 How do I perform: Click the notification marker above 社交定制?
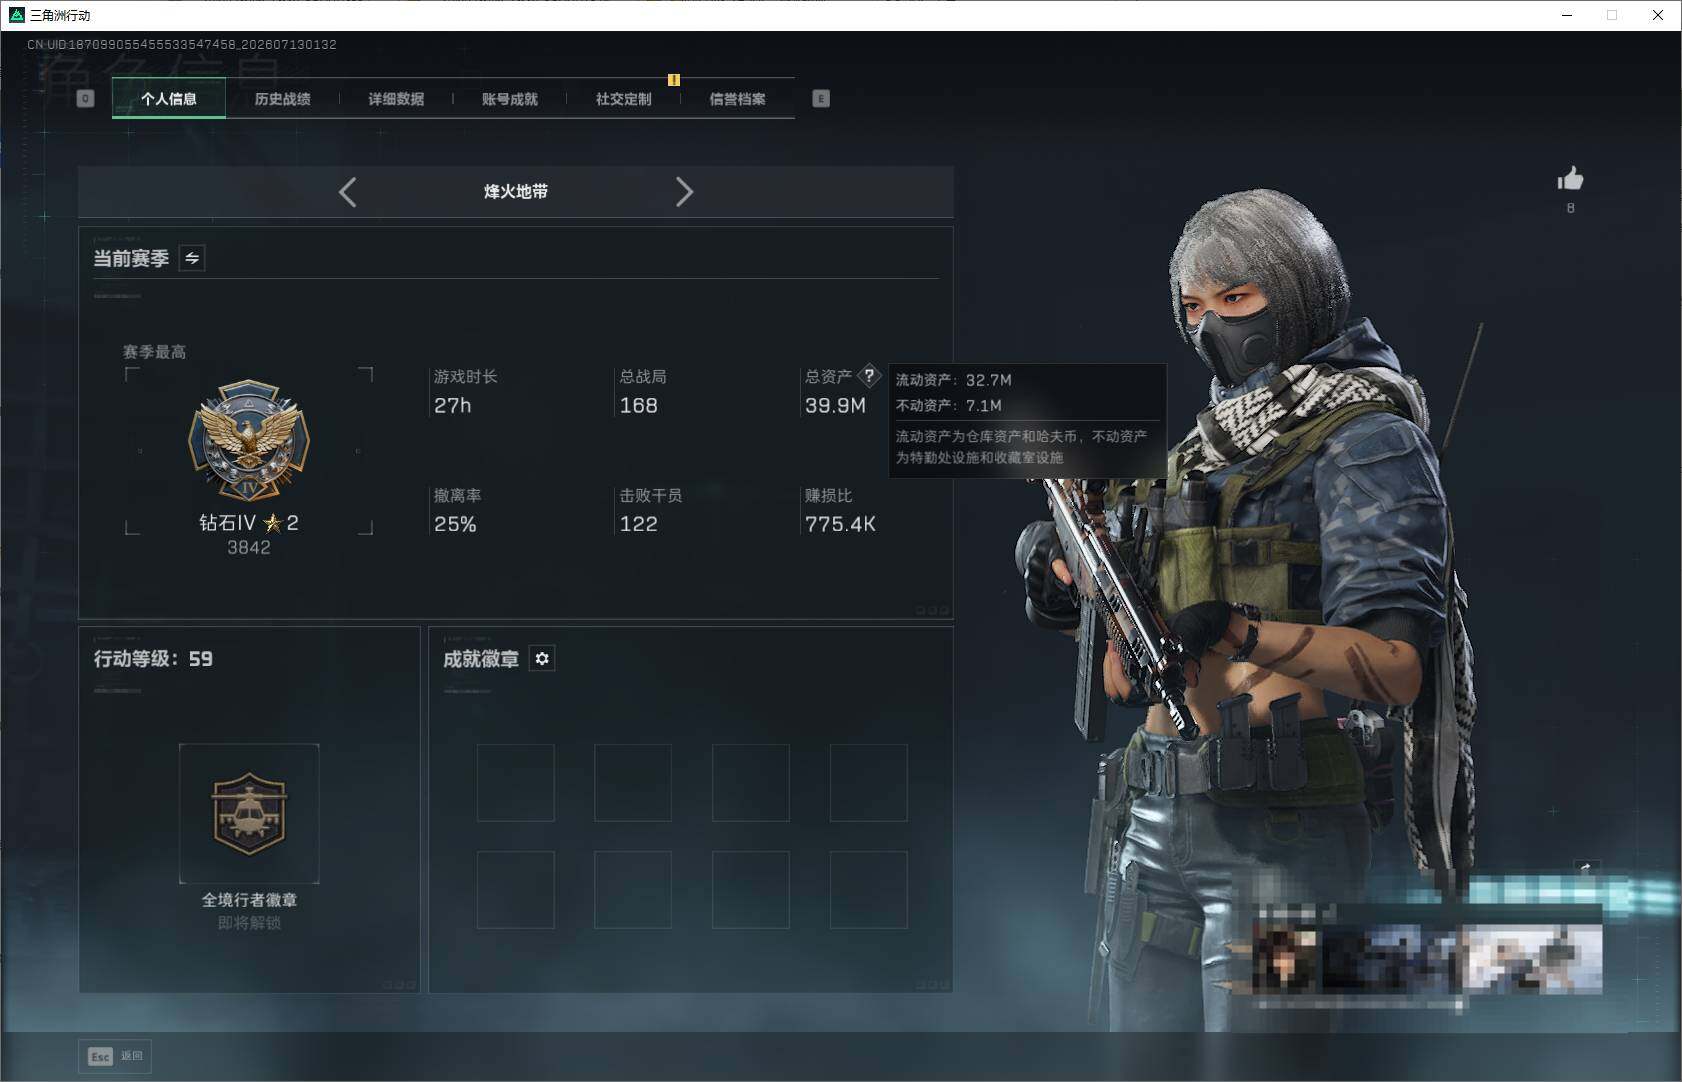674,80
